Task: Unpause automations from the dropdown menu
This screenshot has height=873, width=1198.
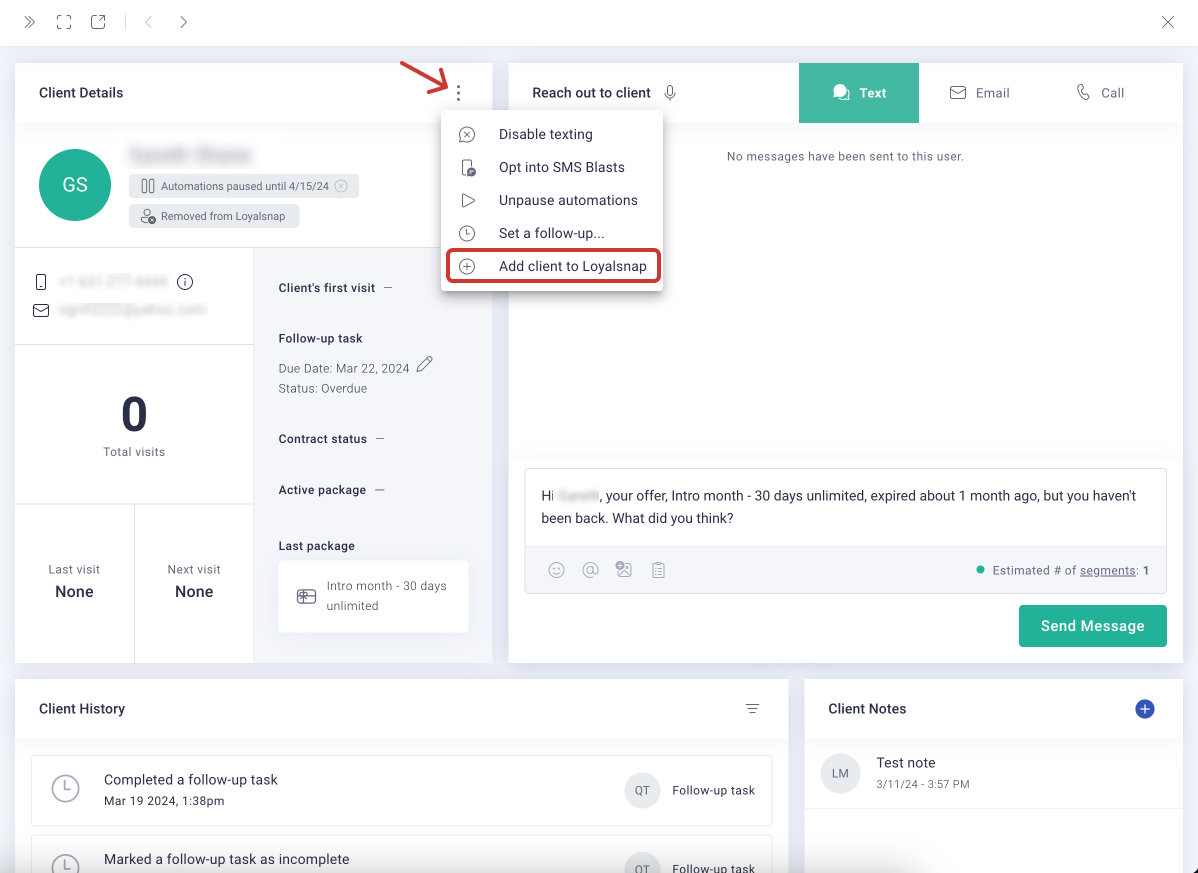Action: pos(567,200)
